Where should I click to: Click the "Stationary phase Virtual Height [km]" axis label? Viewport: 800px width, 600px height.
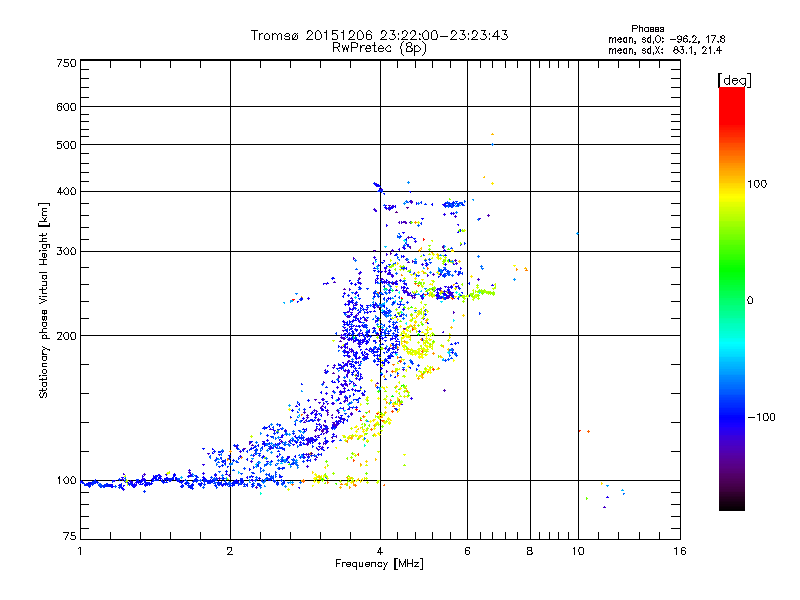(x=43, y=301)
